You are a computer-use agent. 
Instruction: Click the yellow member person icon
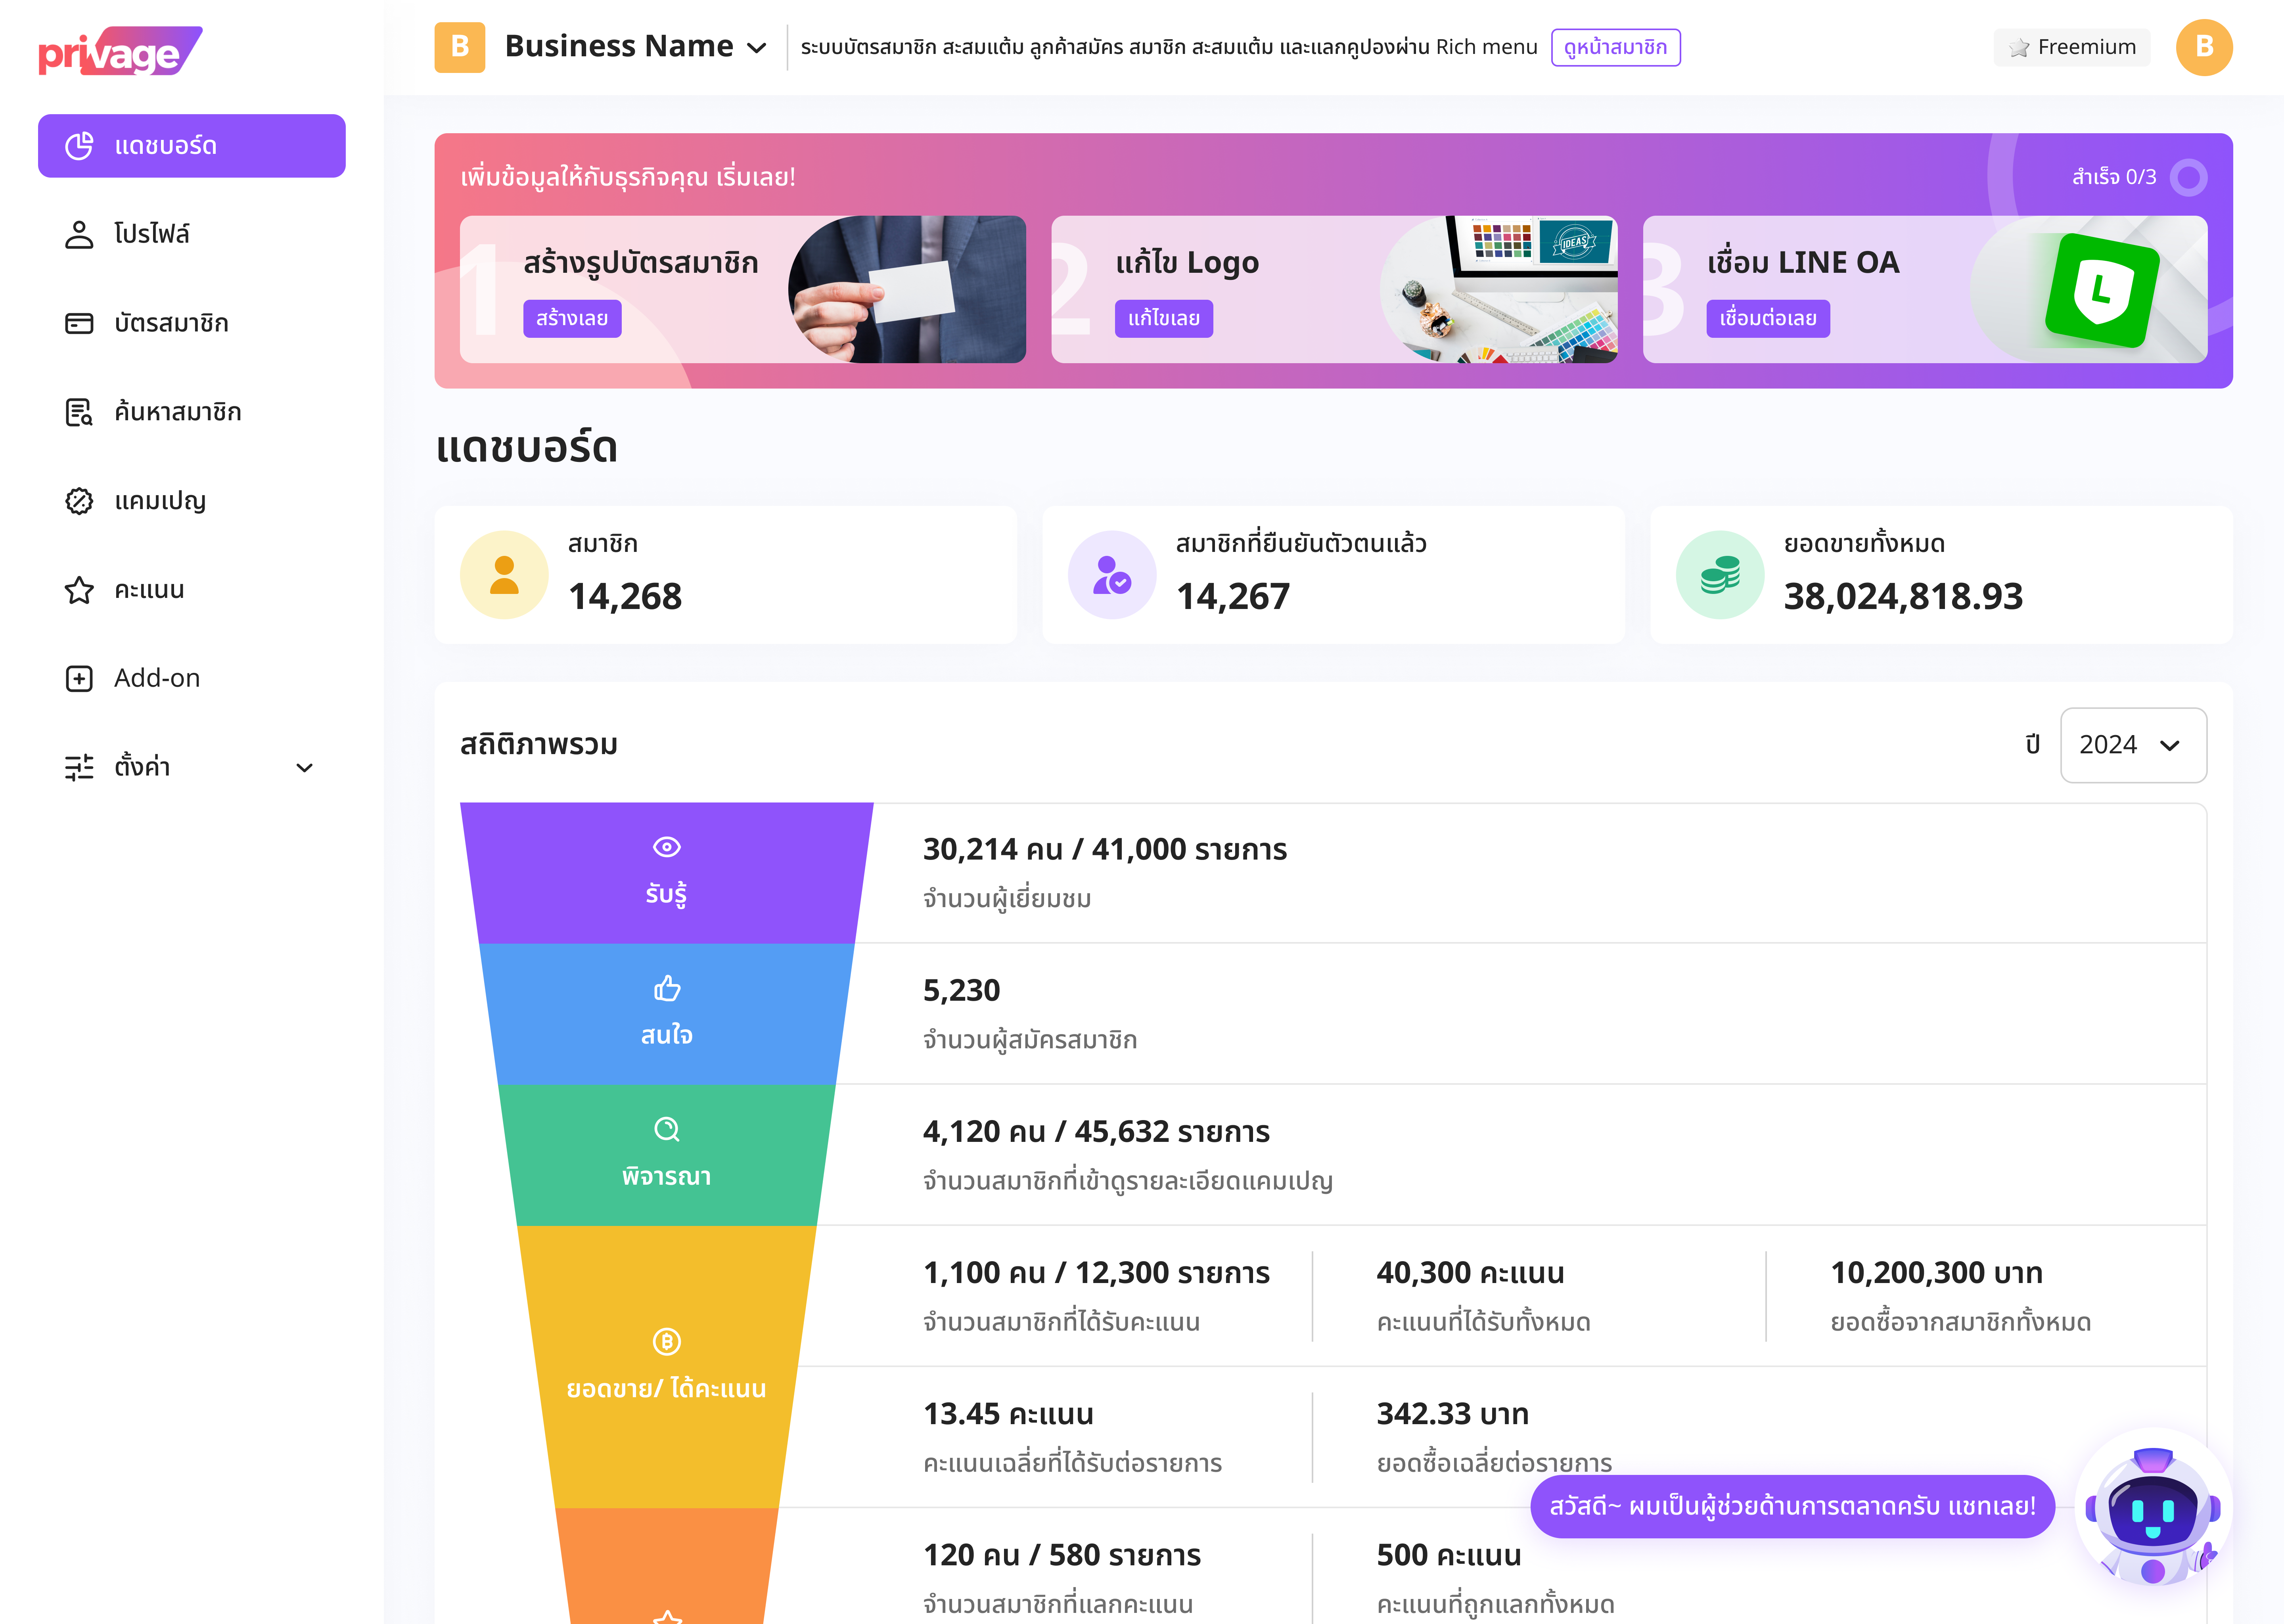pos(504,575)
